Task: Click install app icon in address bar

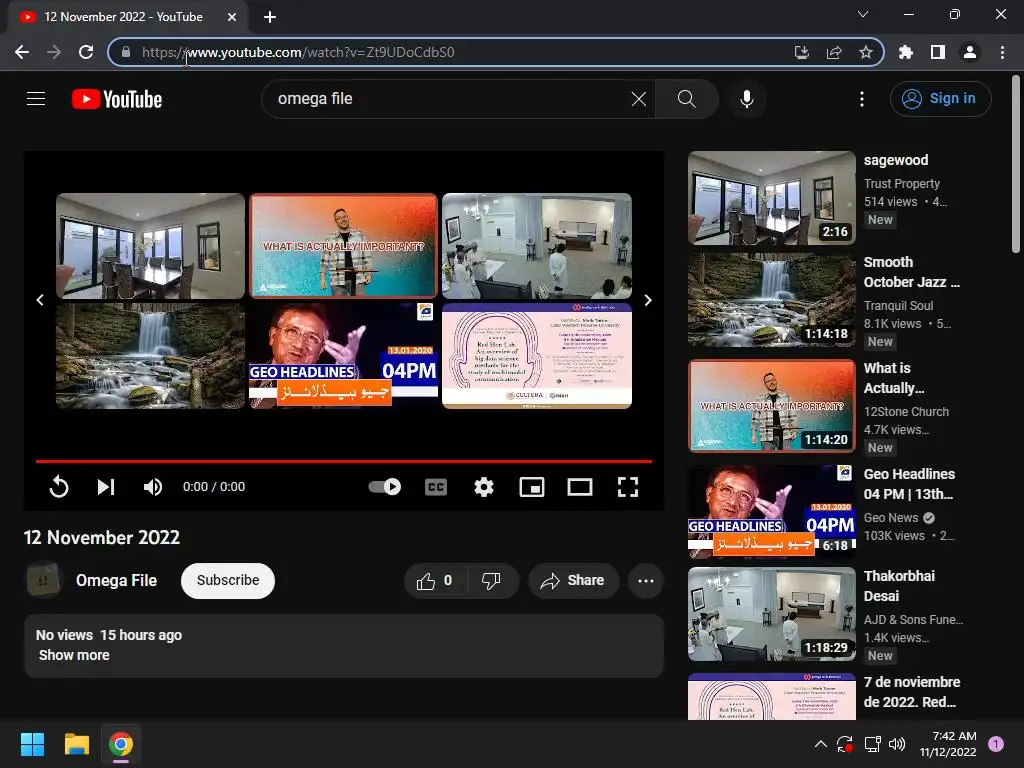Action: click(801, 52)
